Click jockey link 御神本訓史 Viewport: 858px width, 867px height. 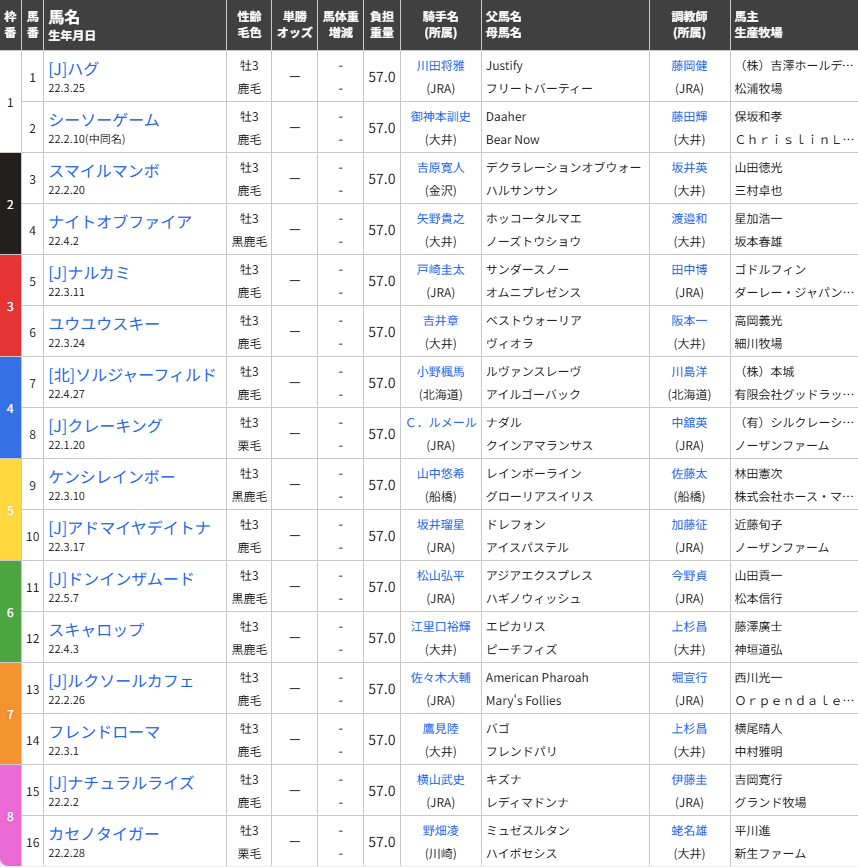[x=440, y=117]
